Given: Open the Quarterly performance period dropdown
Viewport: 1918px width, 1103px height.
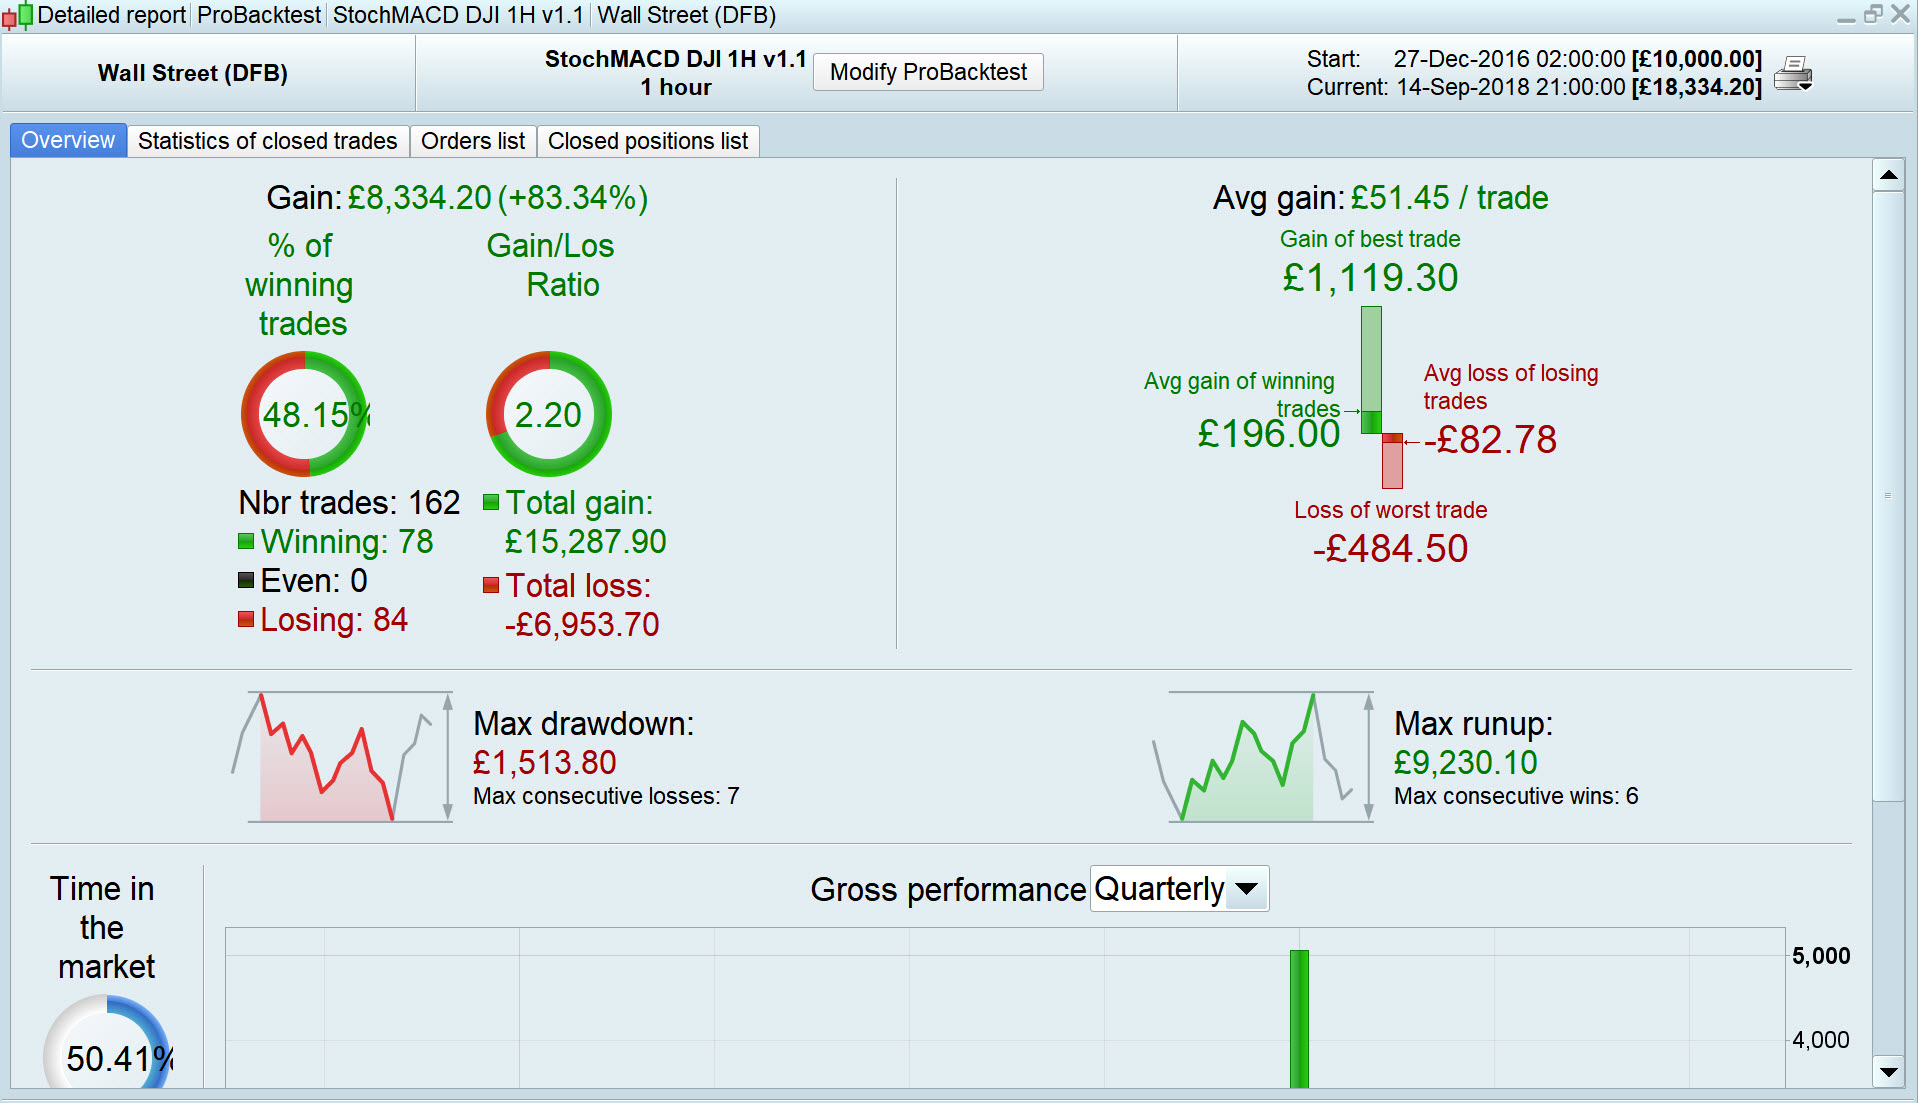Looking at the screenshot, I should [x=1179, y=889].
